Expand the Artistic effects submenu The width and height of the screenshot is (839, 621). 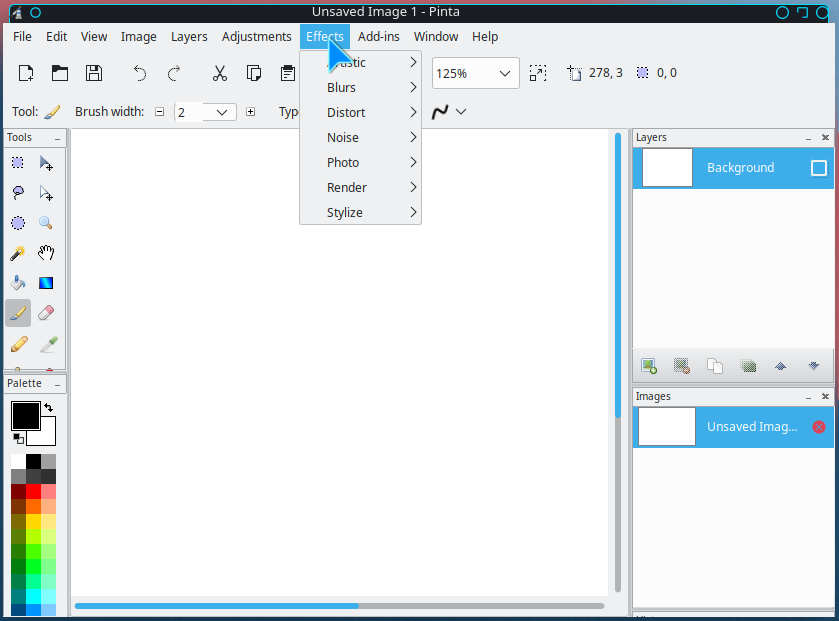click(360, 63)
